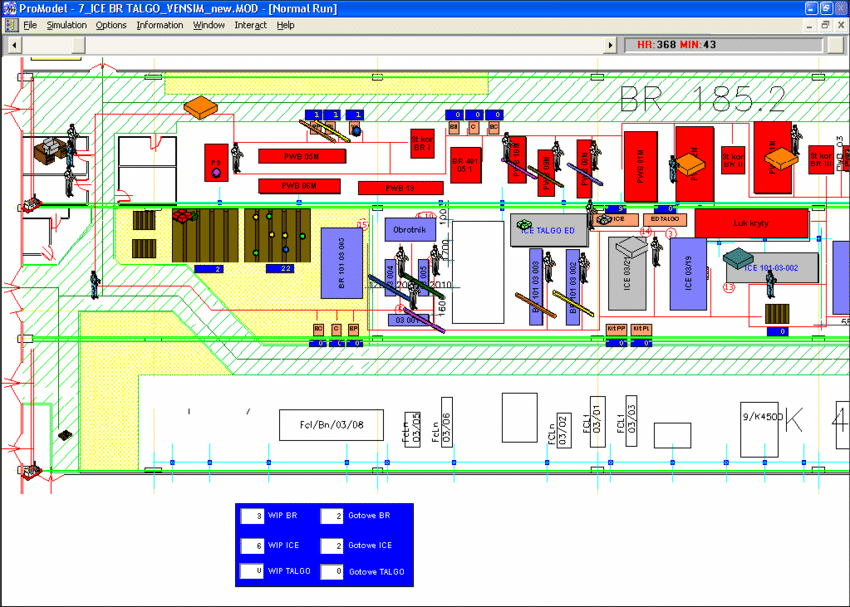Select the worker beside ICE 03/21
Image resolution: width=850 pixels, height=607 pixels.
(x=656, y=252)
